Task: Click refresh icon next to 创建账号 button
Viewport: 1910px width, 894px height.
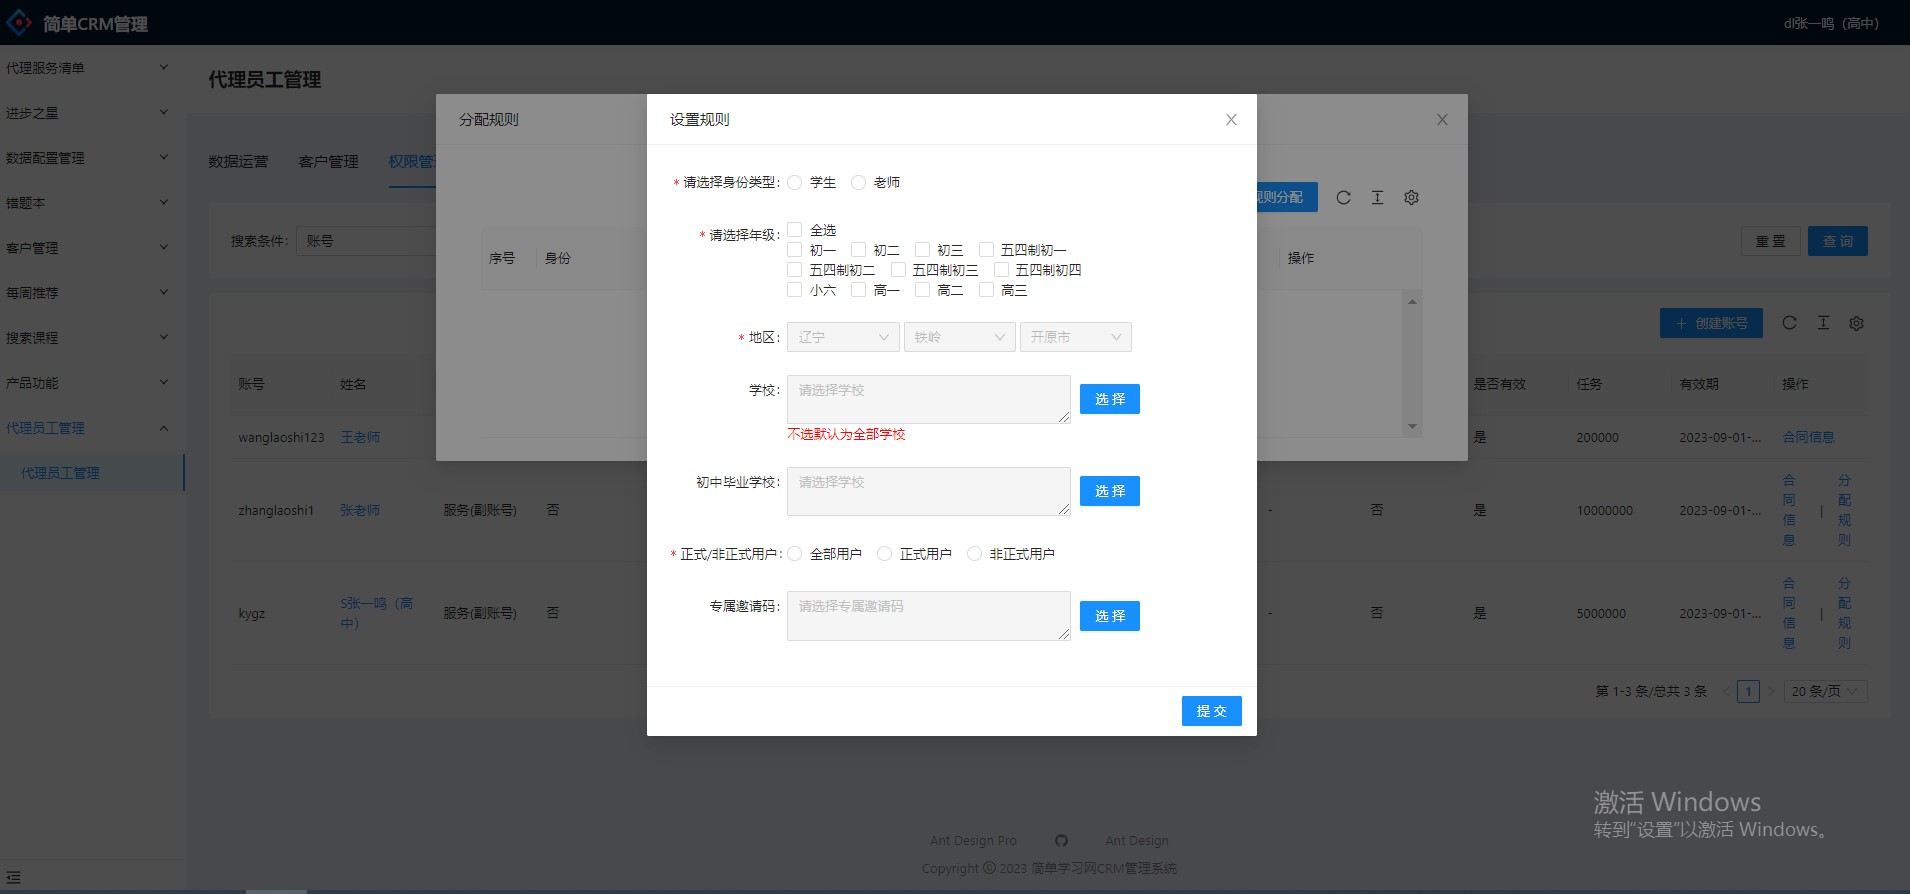Action: pos(1789,323)
